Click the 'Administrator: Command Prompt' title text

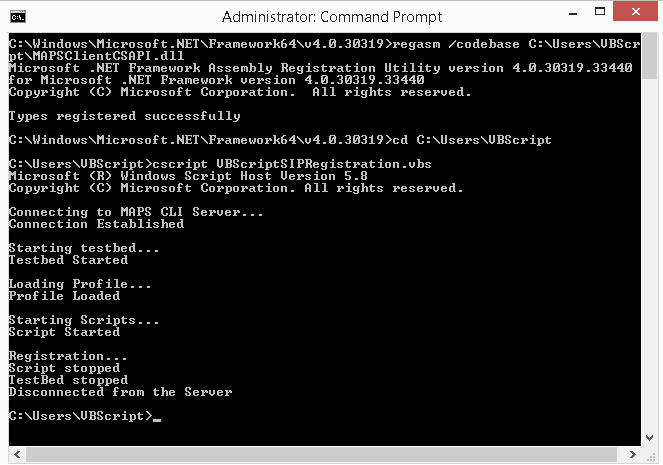pos(332,17)
